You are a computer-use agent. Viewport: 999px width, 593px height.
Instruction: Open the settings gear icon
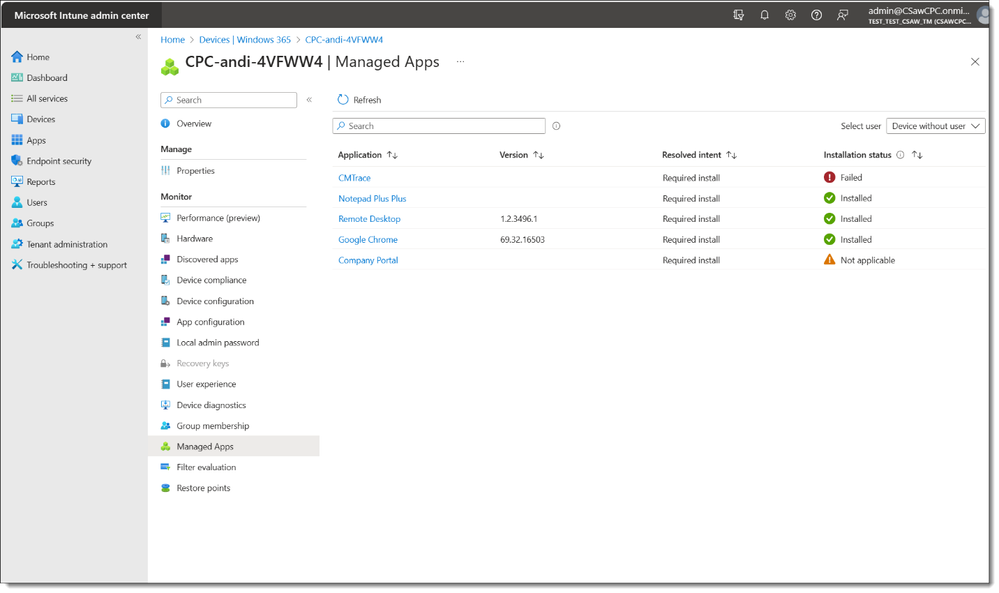click(x=790, y=15)
